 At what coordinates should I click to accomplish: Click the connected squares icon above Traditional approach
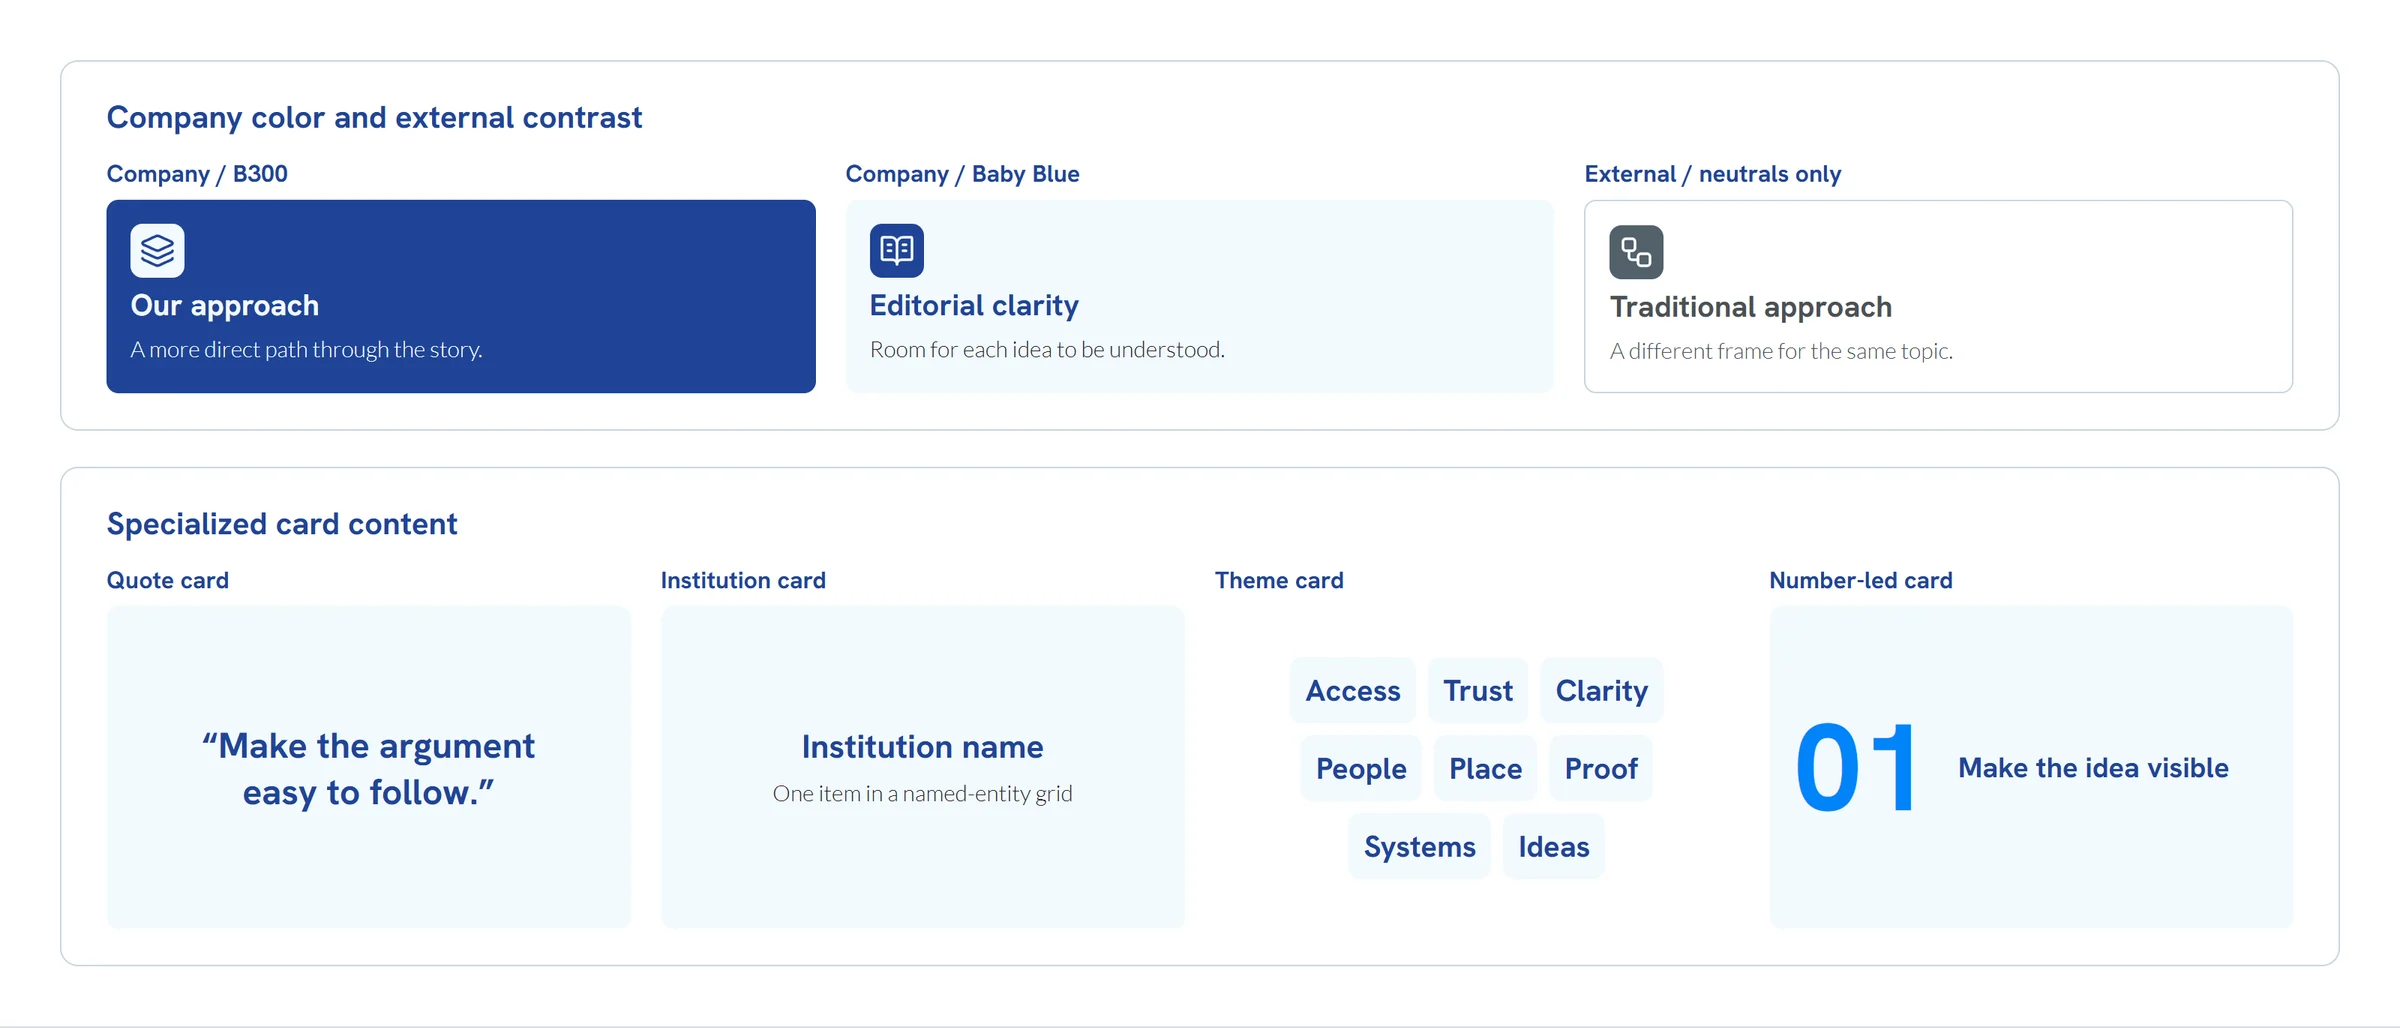[x=1636, y=252]
